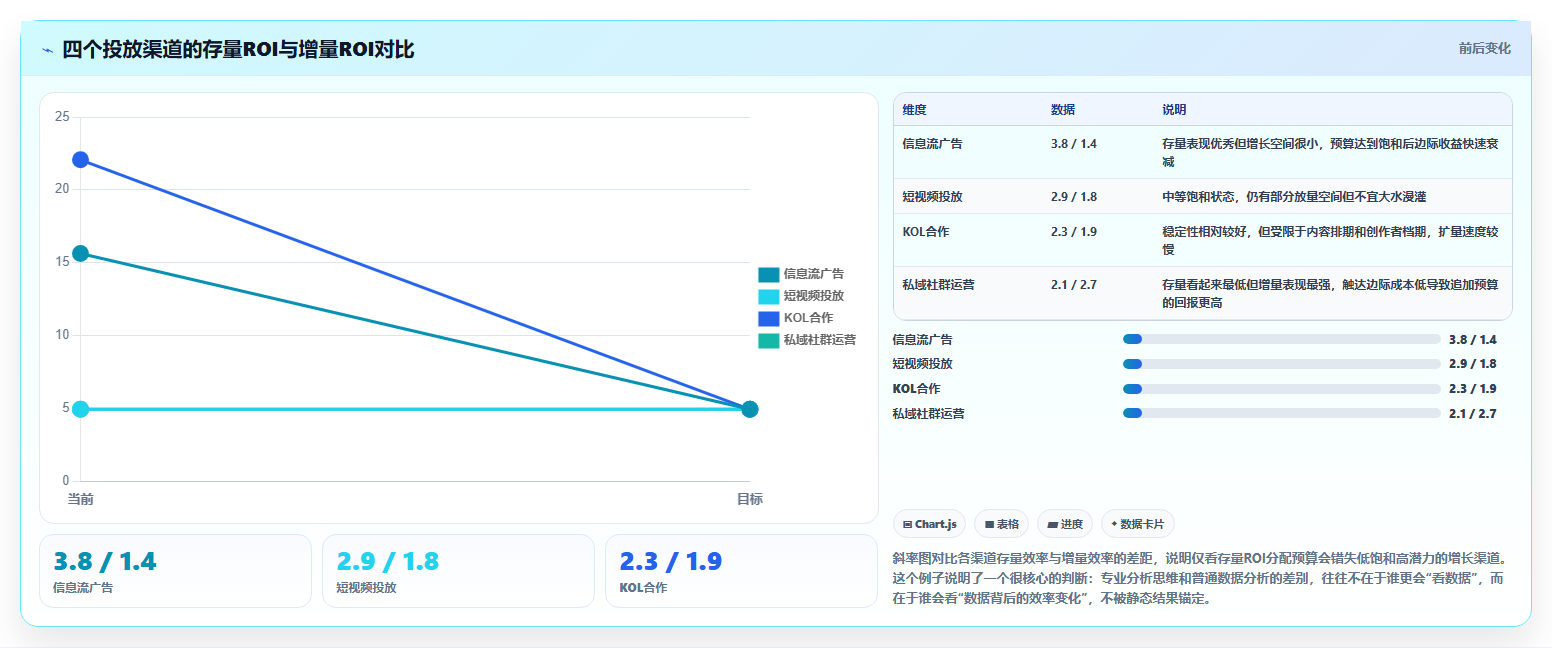Click the description starting 存量表现优秀但增长空间很小

[x=1330, y=152]
